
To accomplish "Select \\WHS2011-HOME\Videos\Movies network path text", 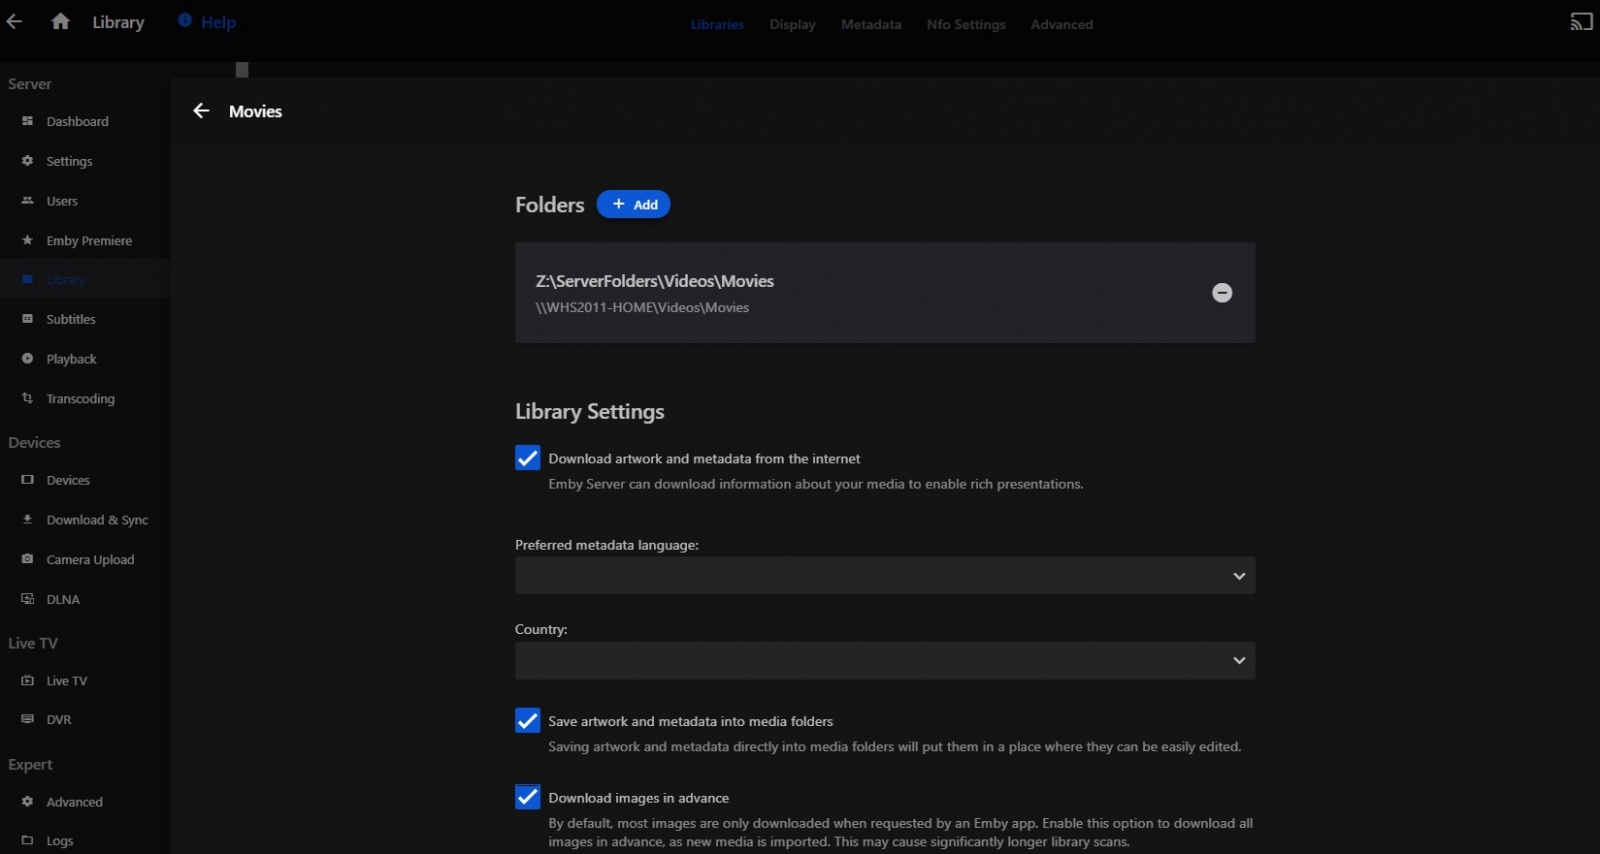I will tap(642, 307).
